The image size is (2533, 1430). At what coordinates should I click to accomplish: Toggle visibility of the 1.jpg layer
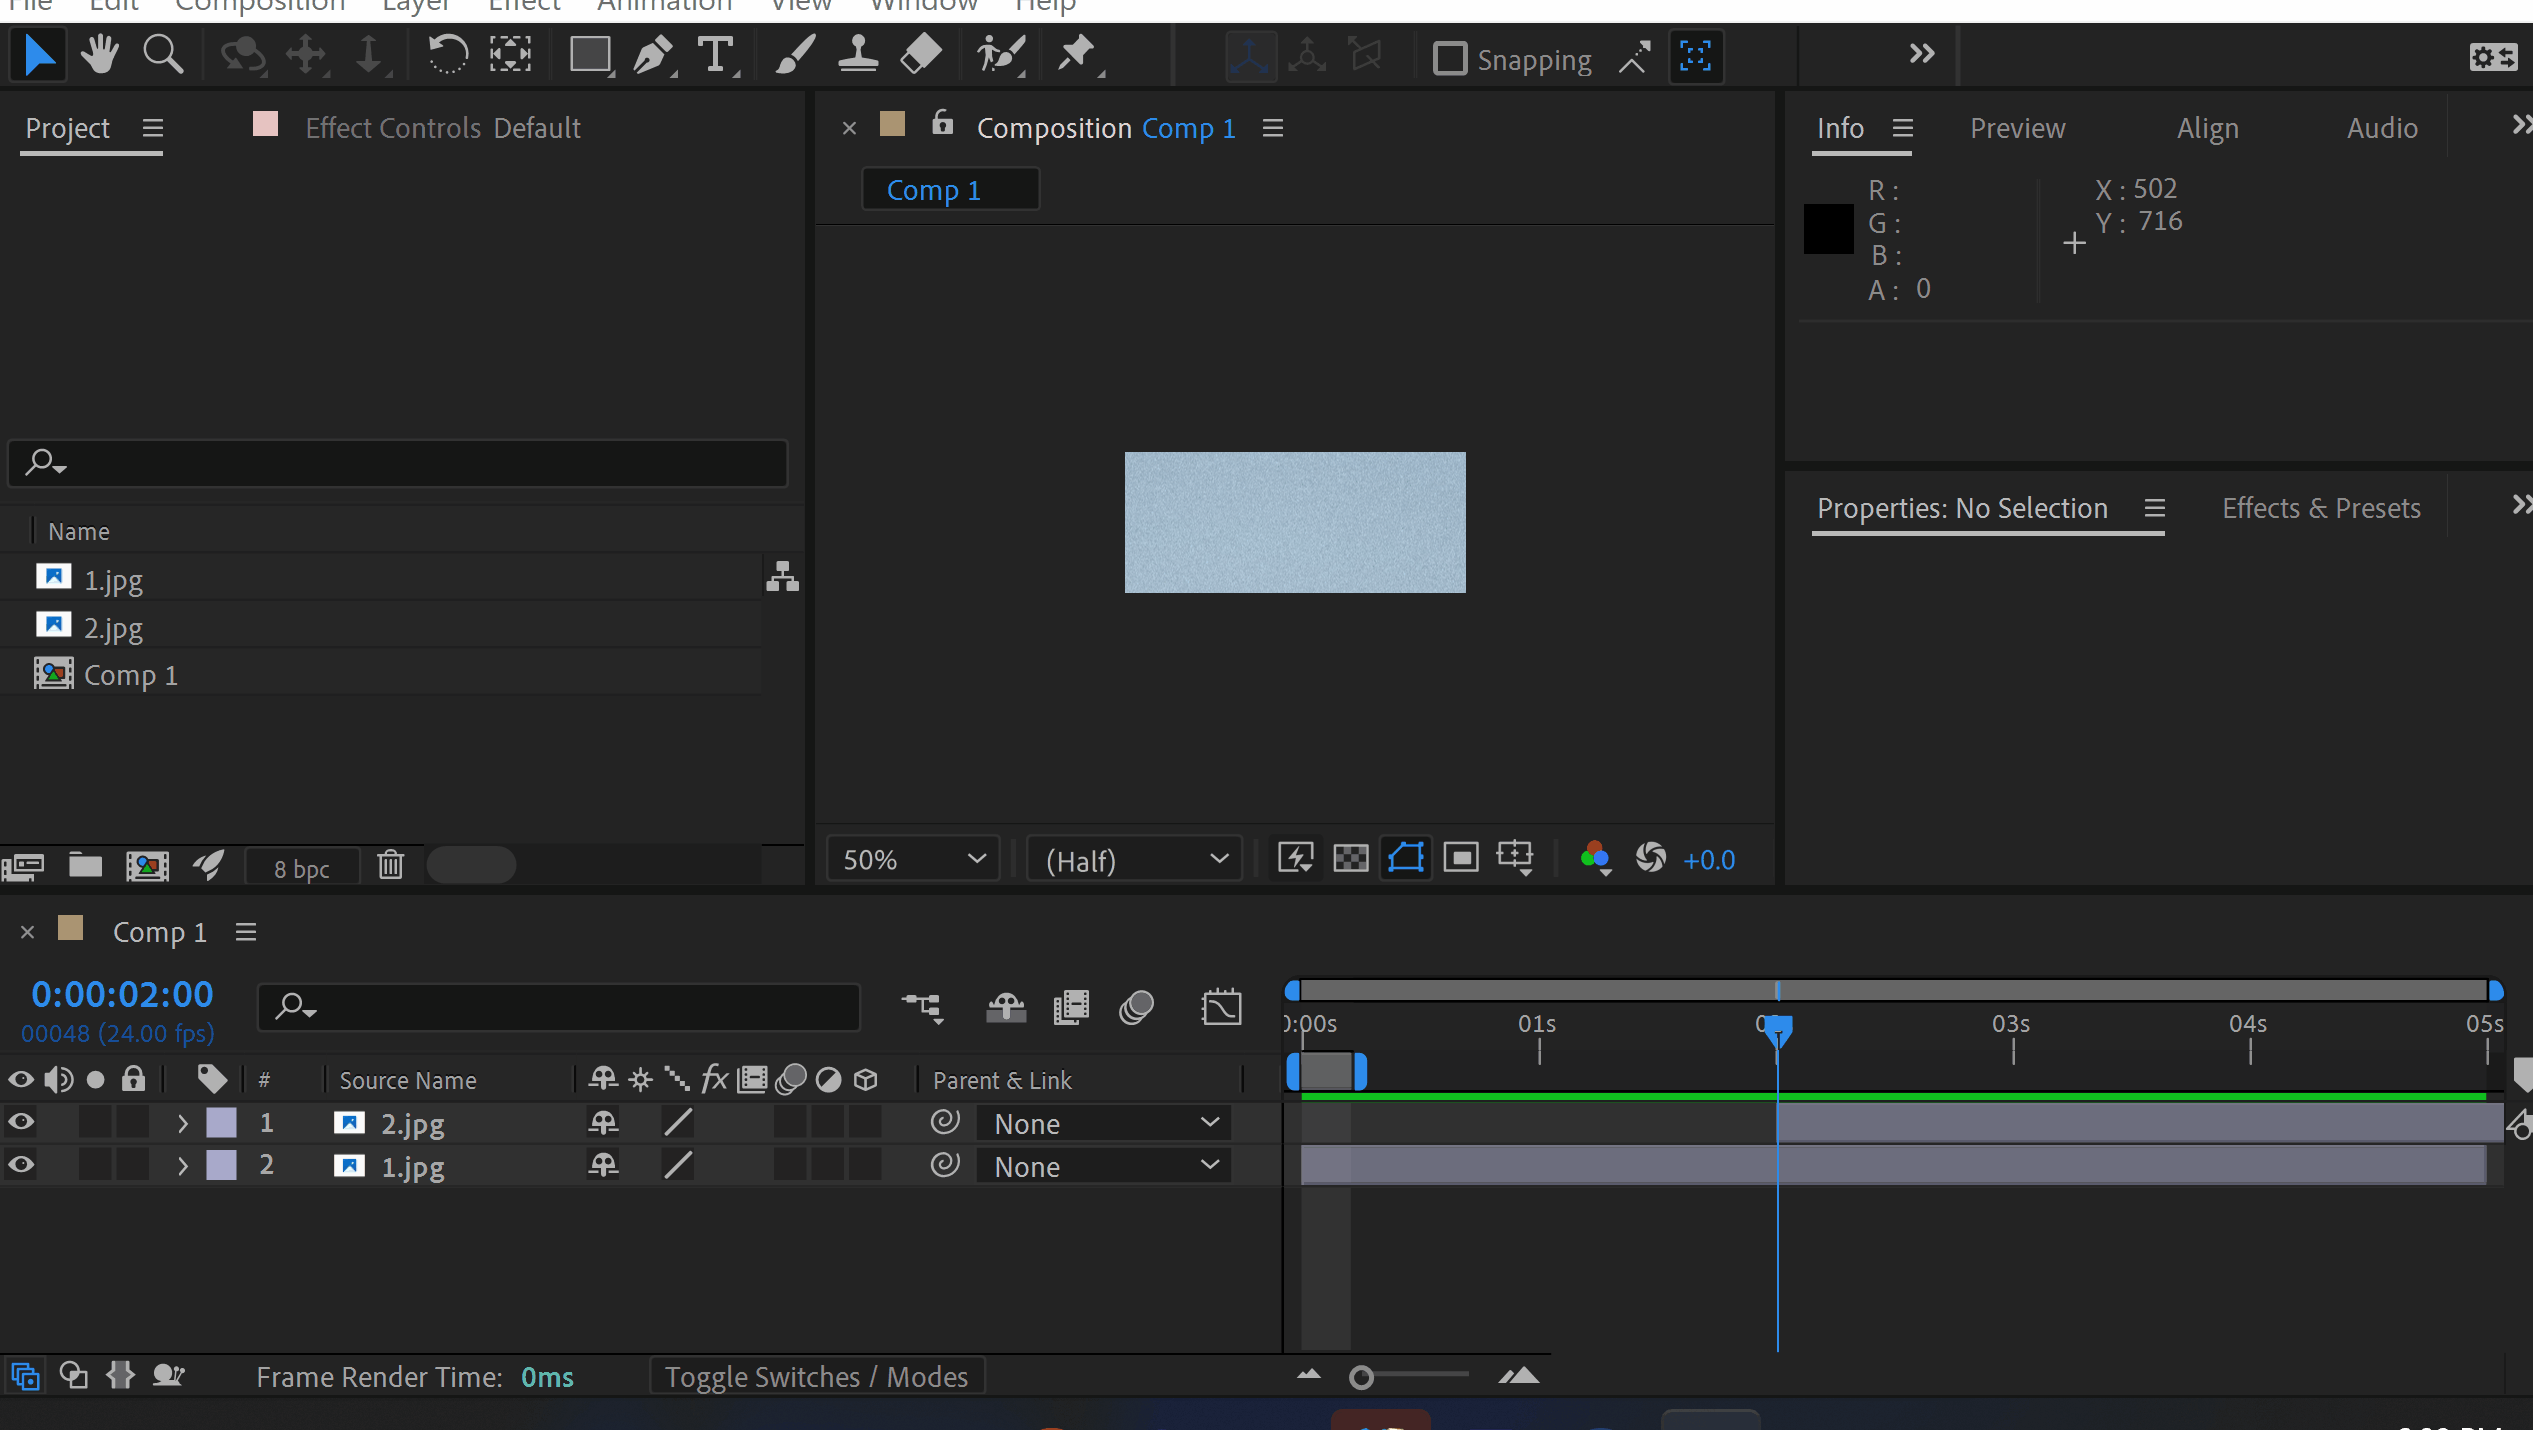[21, 1165]
